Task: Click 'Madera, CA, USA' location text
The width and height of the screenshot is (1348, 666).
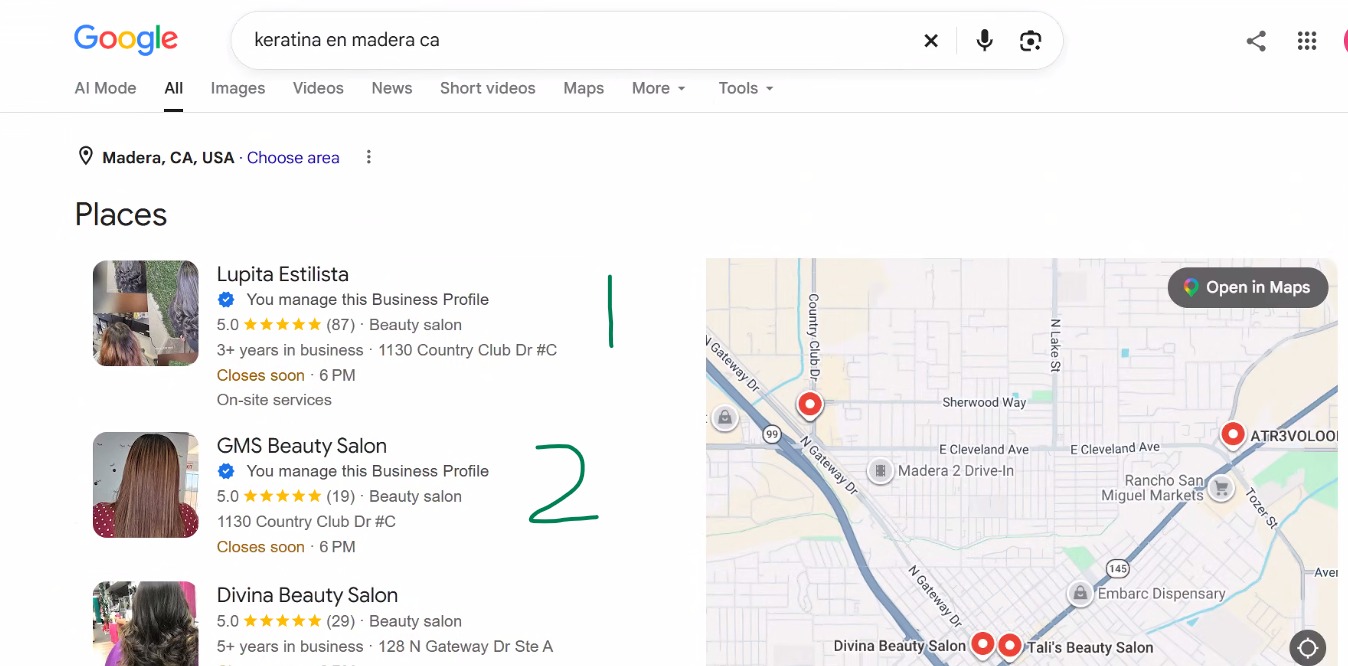Action: click(x=168, y=157)
